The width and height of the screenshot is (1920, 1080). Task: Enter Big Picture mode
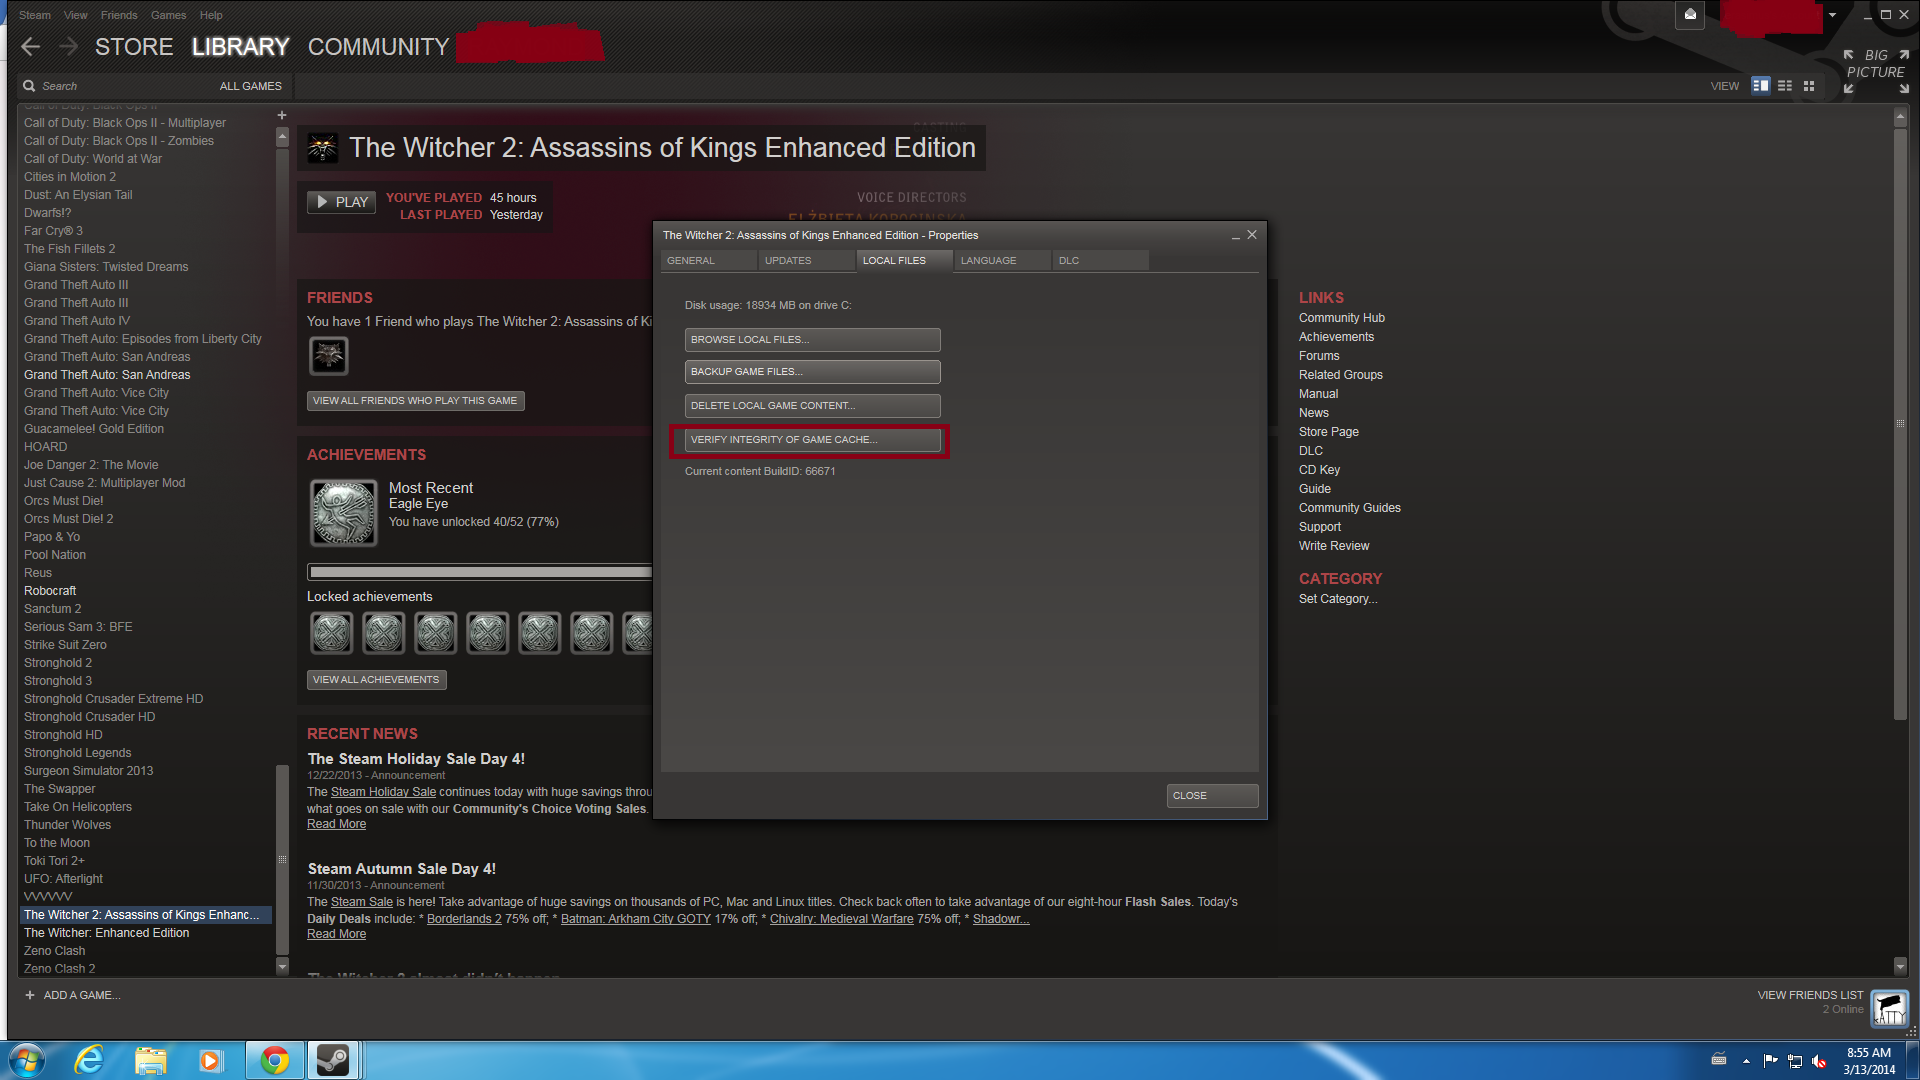[1876, 64]
